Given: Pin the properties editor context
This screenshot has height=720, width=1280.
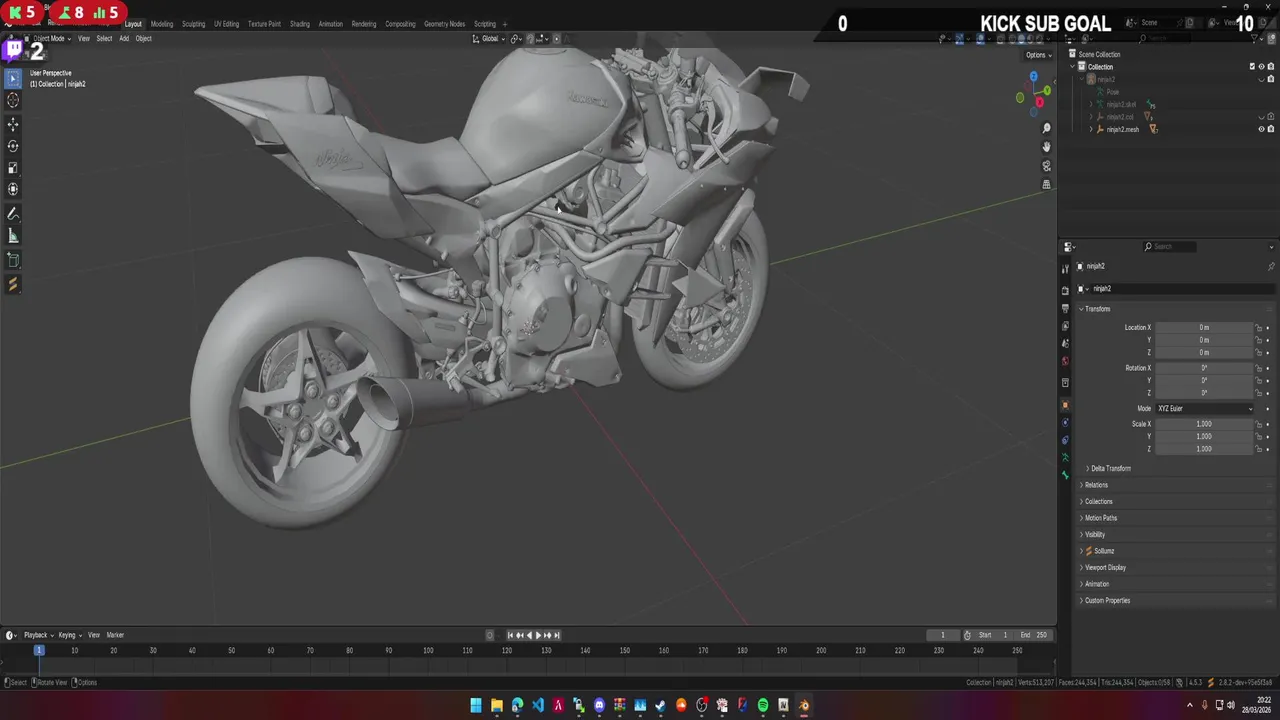Looking at the screenshot, I should click(x=1271, y=267).
